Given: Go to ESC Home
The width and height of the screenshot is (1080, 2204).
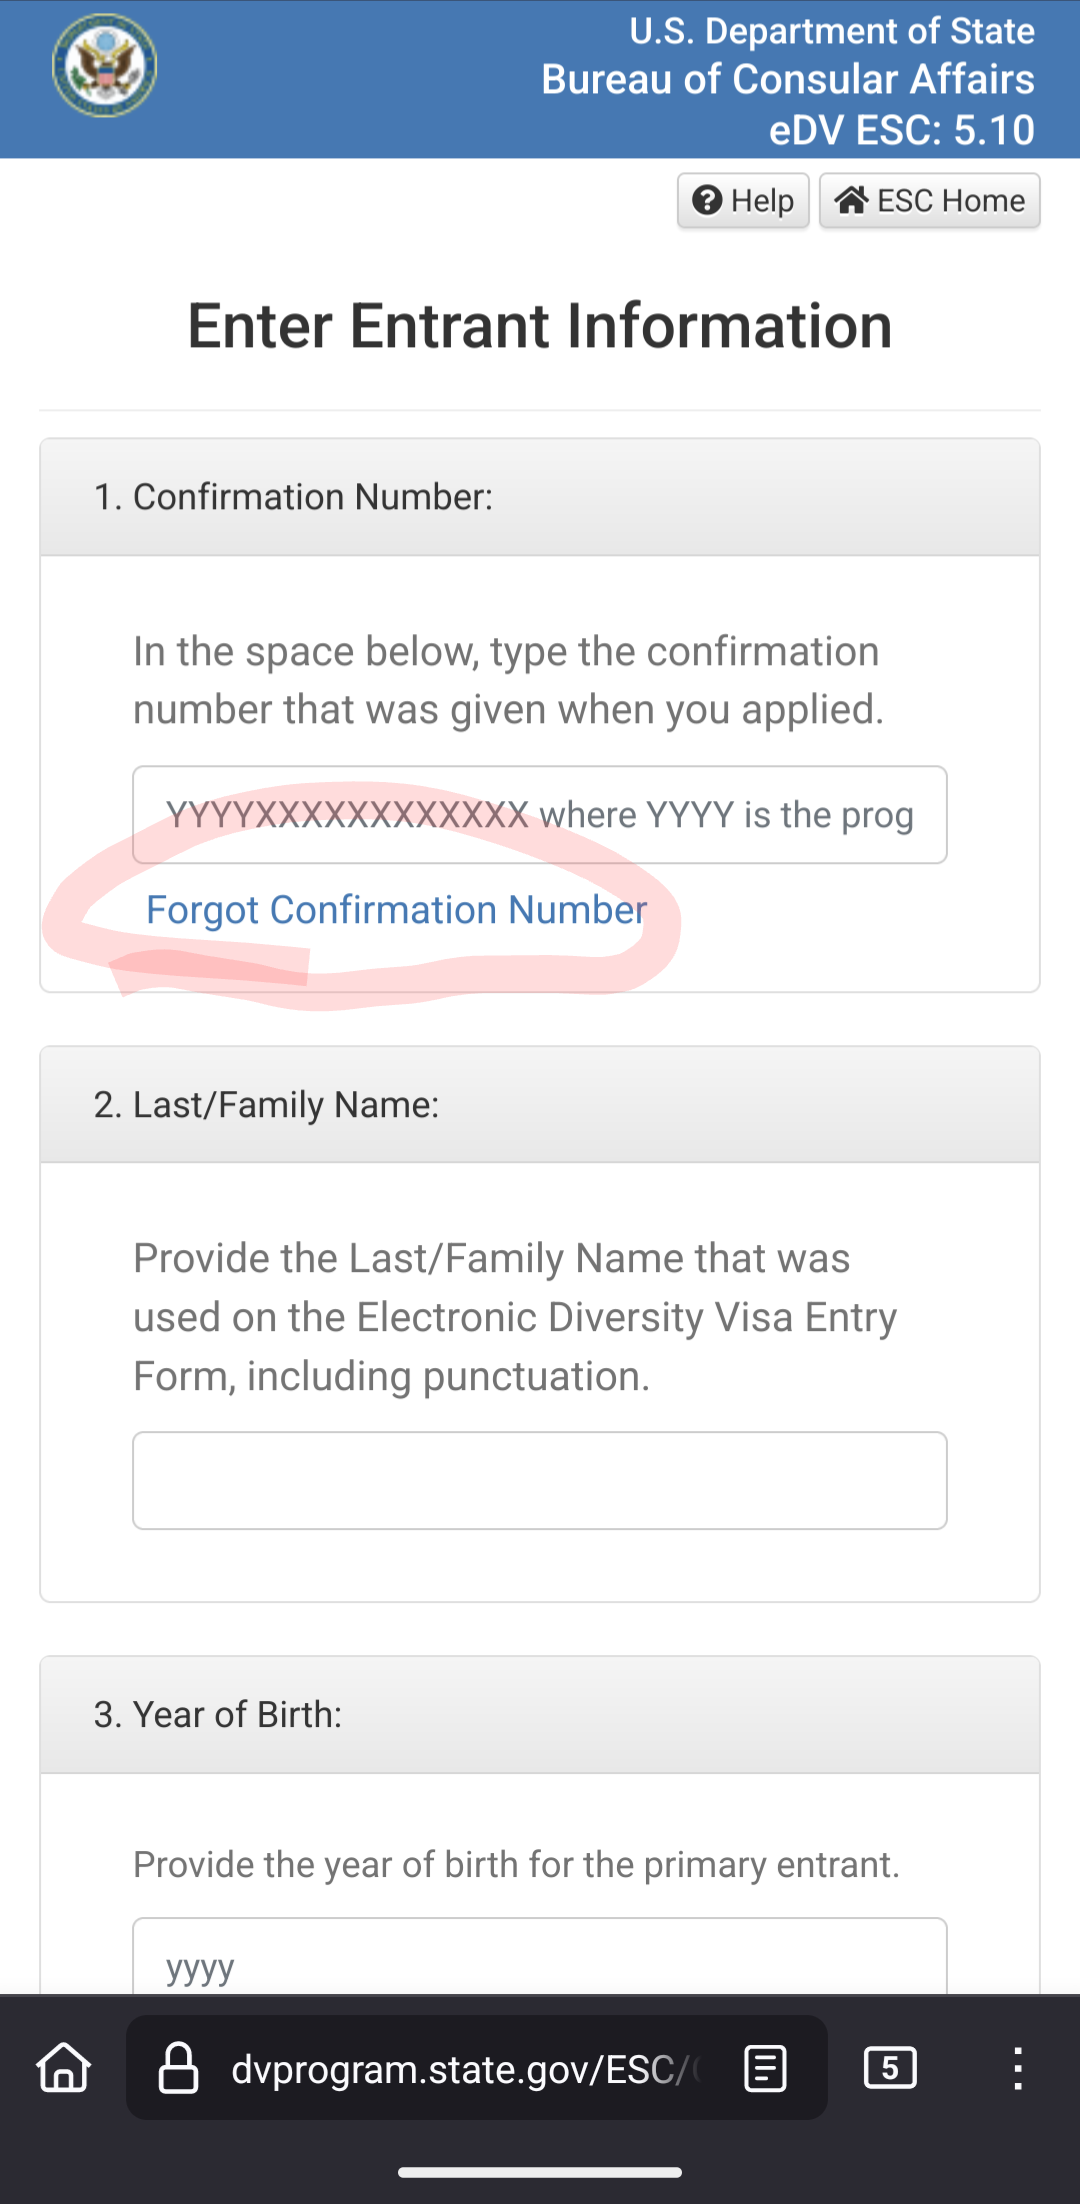Looking at the screenshot, I should [930, 201].
